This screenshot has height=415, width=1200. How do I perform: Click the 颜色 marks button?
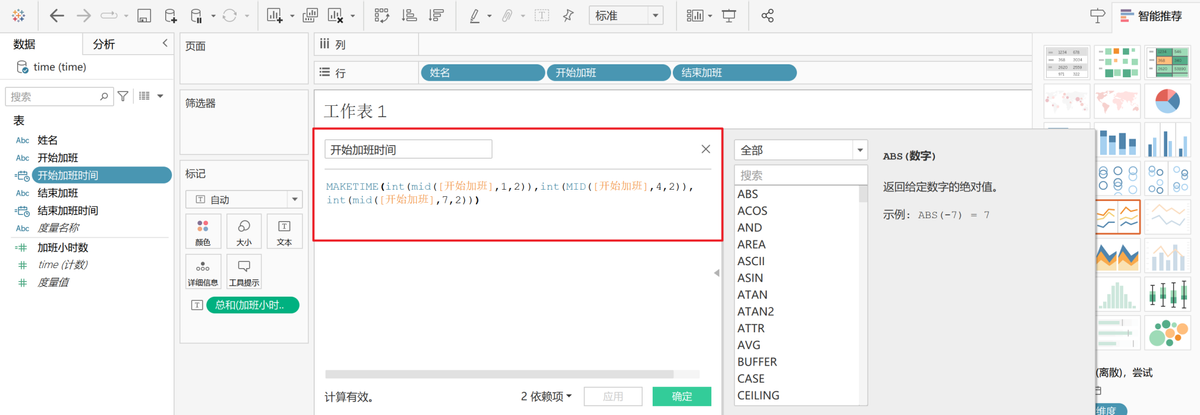point(203,232)
